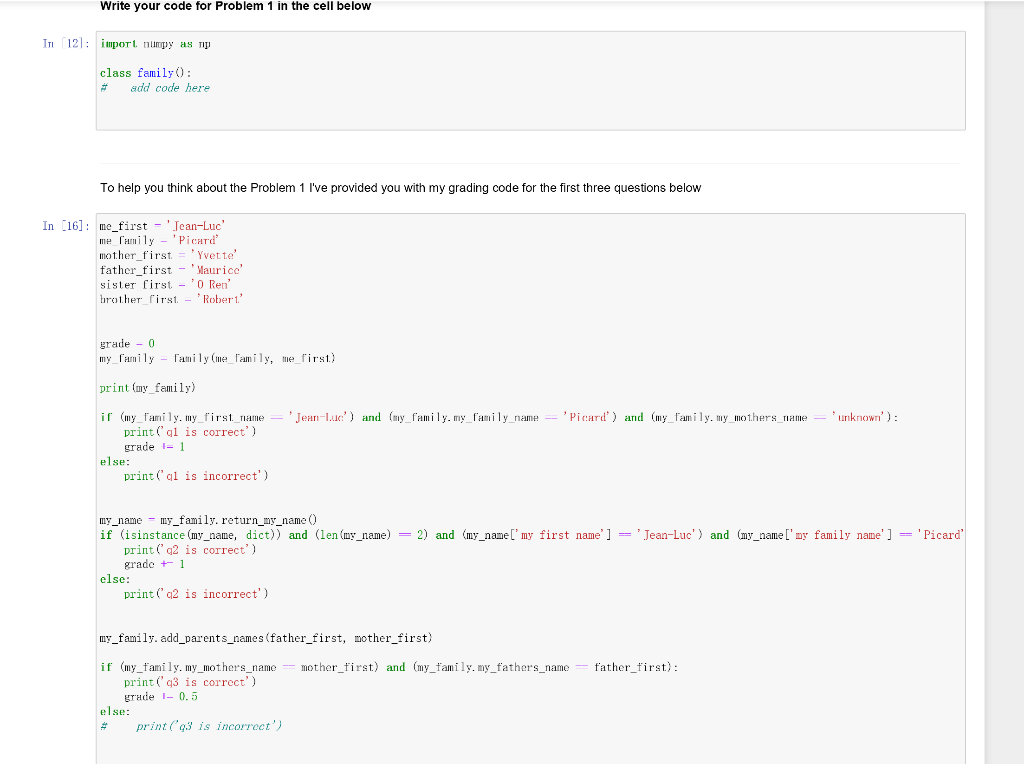The image size is (1024, 764).
Task: Select the '# add code here' comment
Action: (155, 88)
